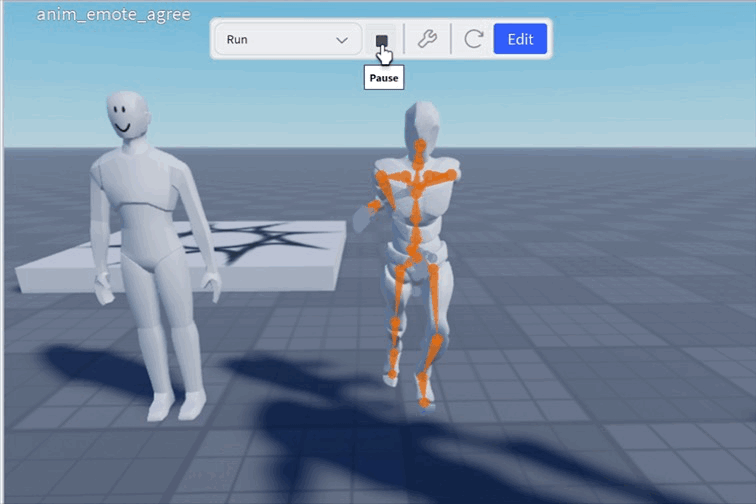Open the Run animation dropdown
Viewport: 756px width, 504px height.
click(x=288, y=39)
